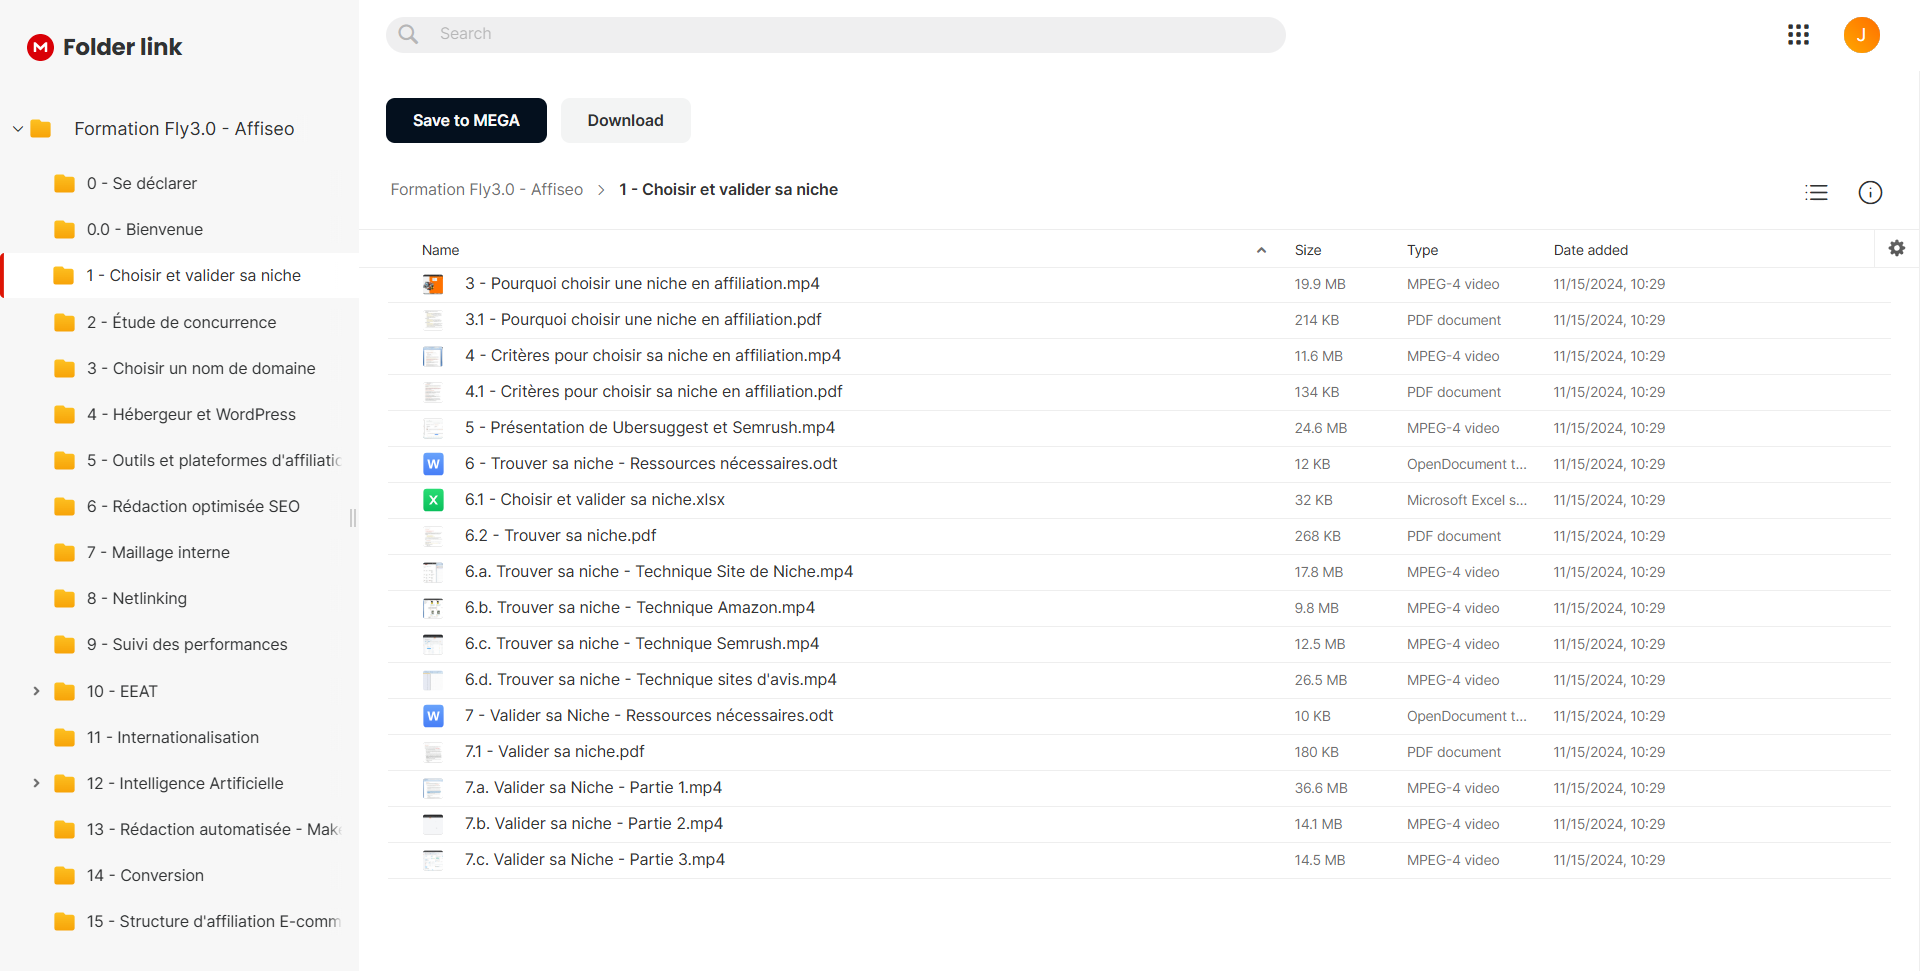
Task: Click the Download button
Action: (625, 120)
